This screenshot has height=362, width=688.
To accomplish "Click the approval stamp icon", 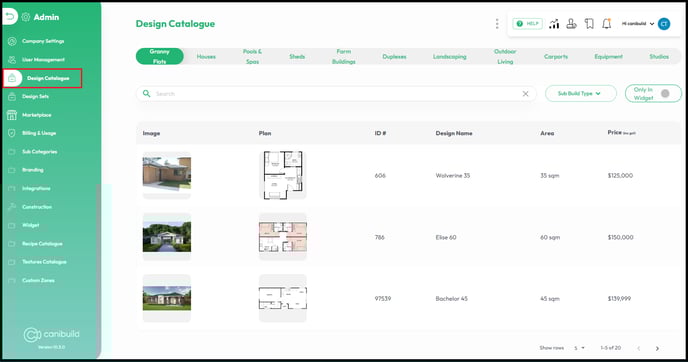I will pos(571,24).
